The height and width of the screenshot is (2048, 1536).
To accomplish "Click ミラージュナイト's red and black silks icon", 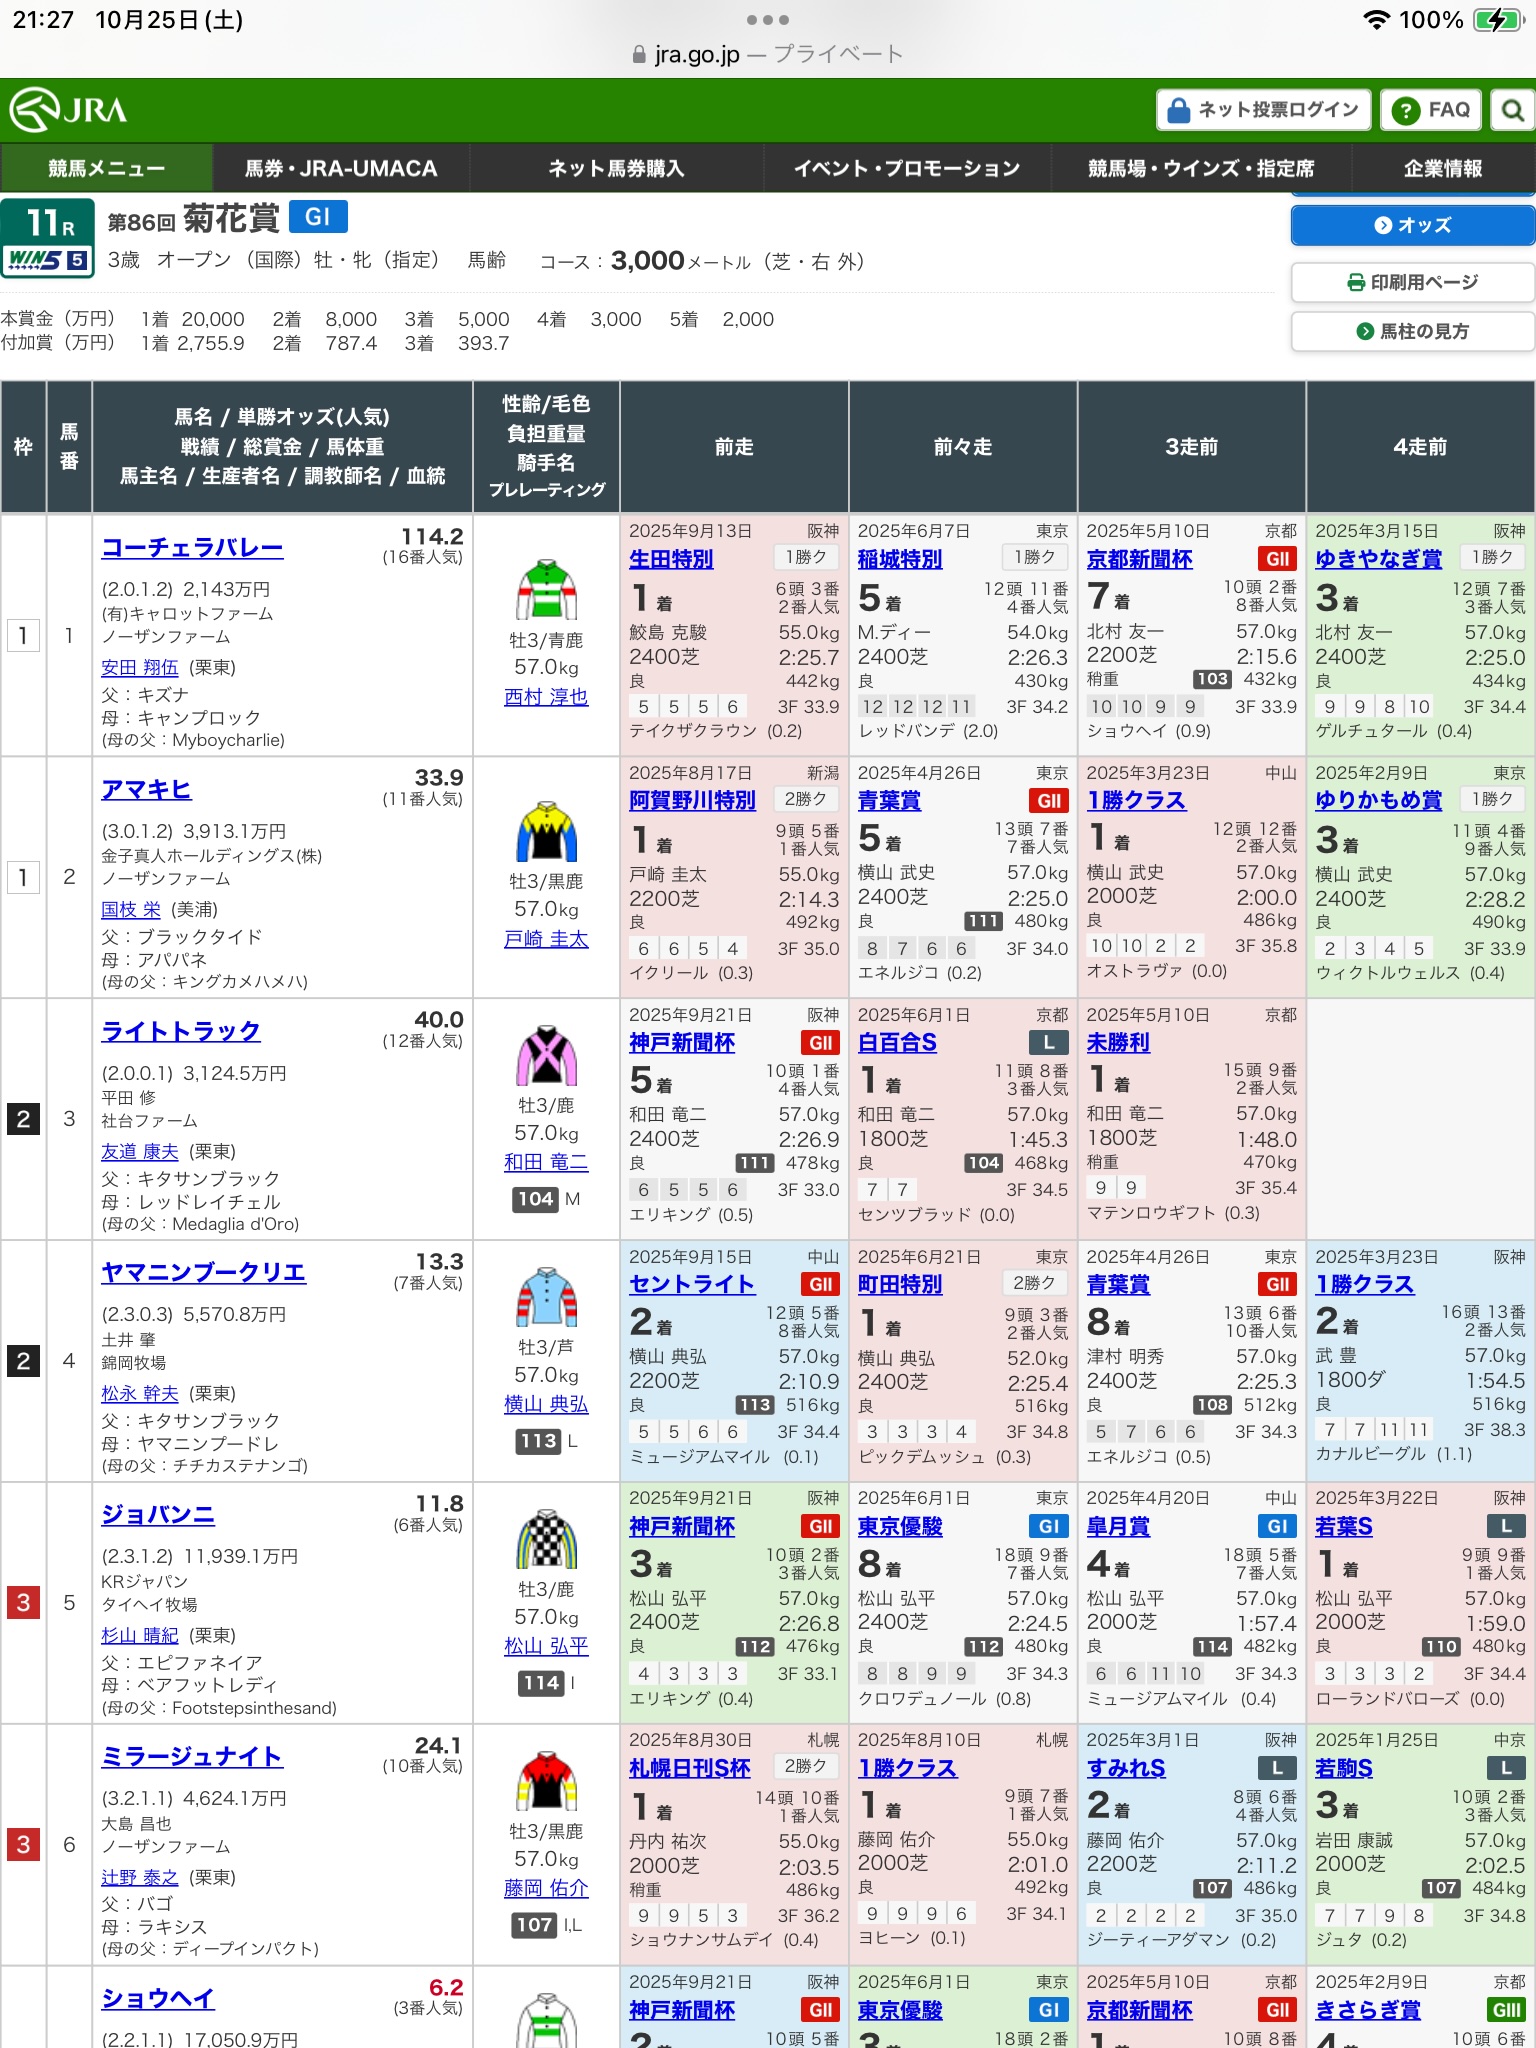I will [x=546, y=1782].
